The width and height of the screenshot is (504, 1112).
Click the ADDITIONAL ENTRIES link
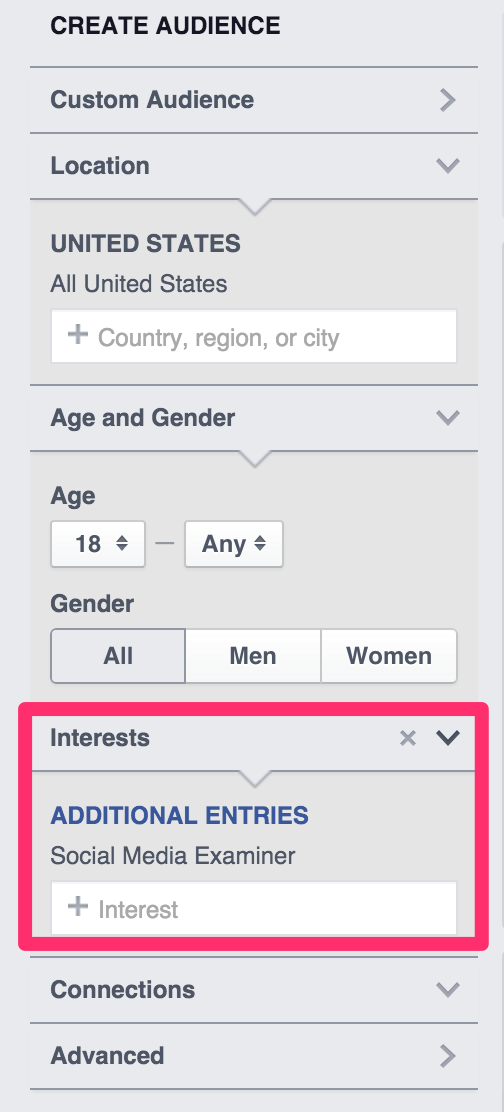[179, 816]
